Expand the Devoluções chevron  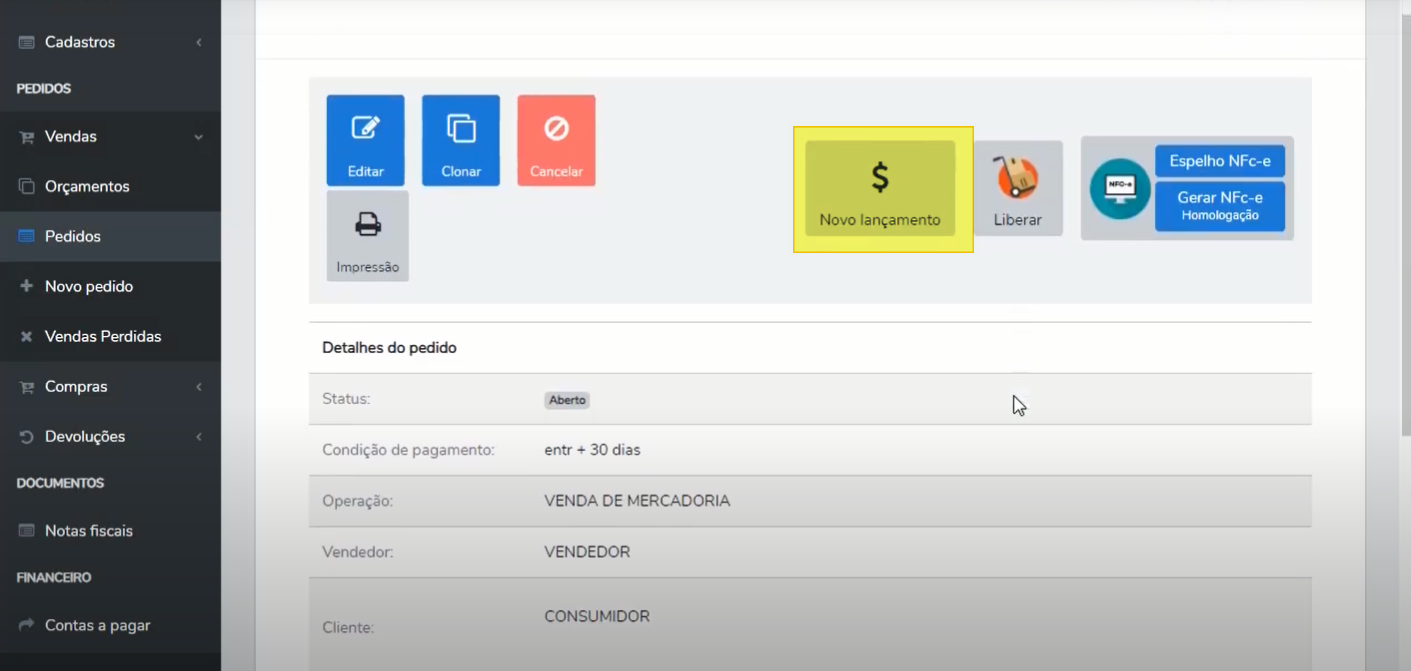[198, 436]
